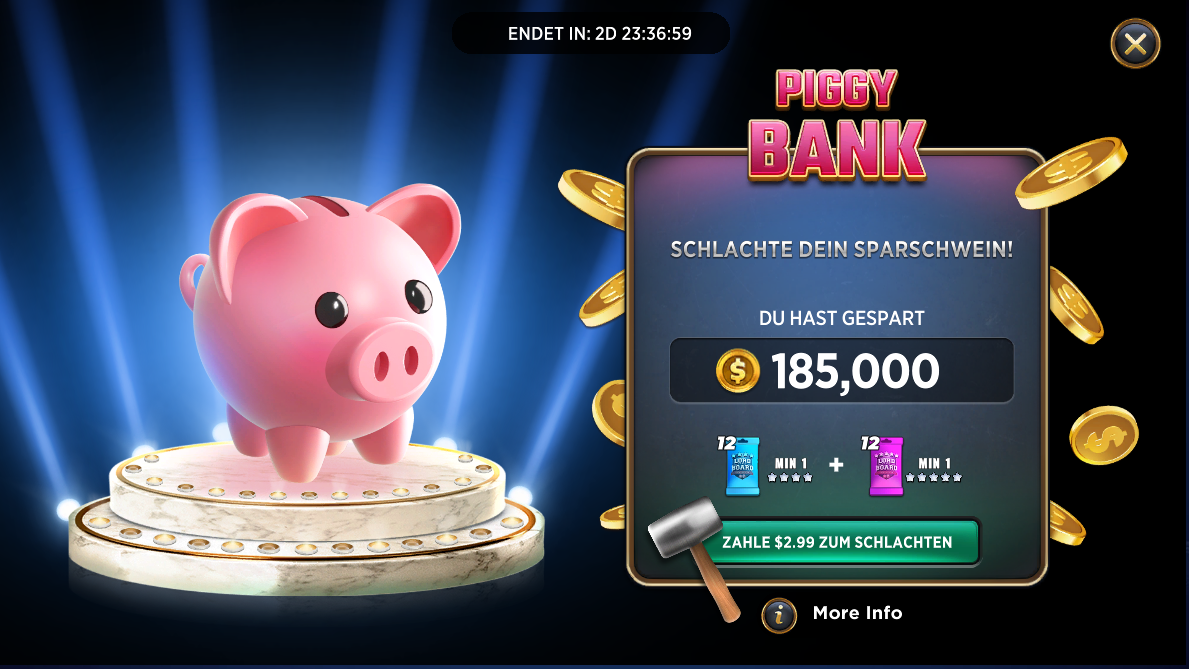The image size is (1189, 669).
Task: Tap the hammer icon
Action: pos(695,556)
